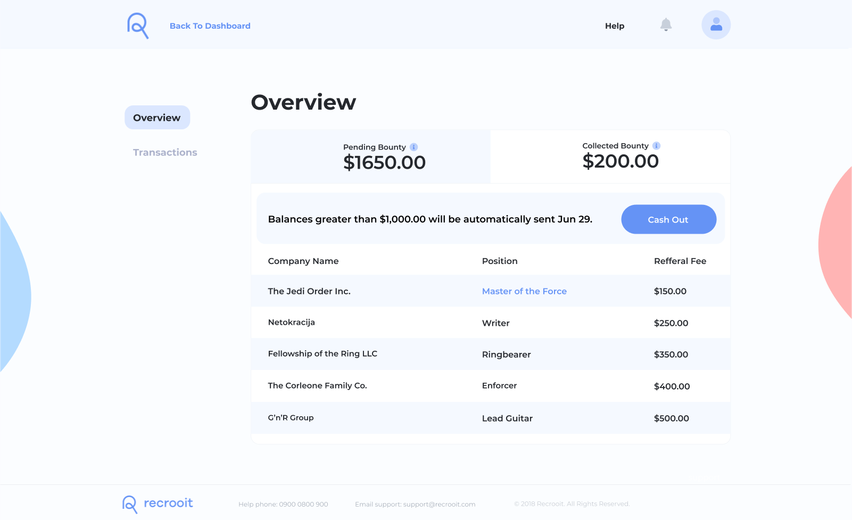Click the Cash Out button

point(668,220)
